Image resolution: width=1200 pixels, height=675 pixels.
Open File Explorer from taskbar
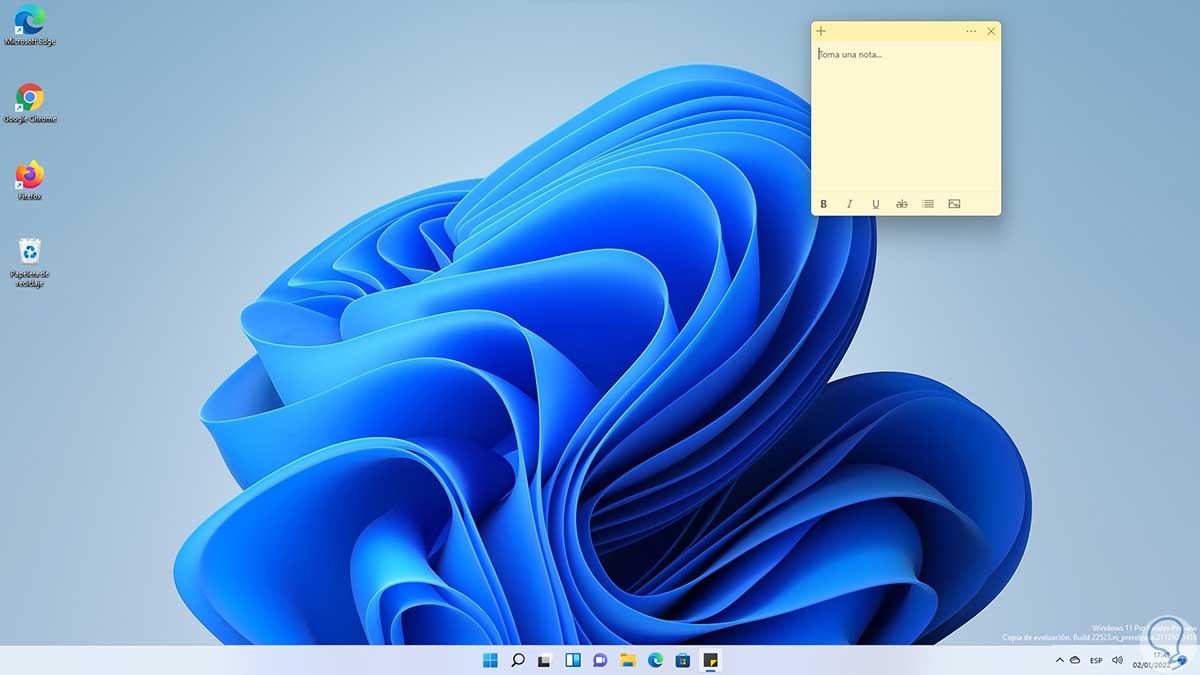628,660
